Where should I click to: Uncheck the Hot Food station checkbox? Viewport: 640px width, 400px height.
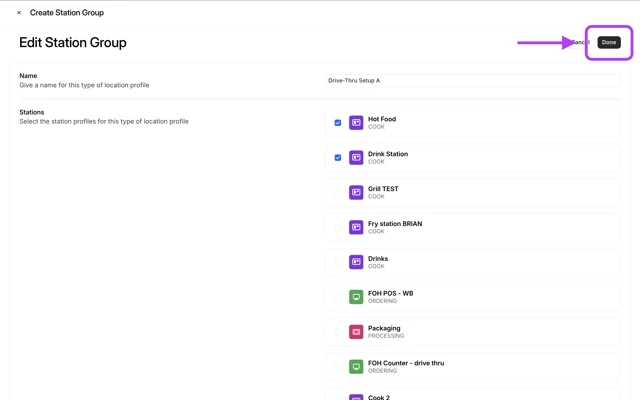point(338,123)
